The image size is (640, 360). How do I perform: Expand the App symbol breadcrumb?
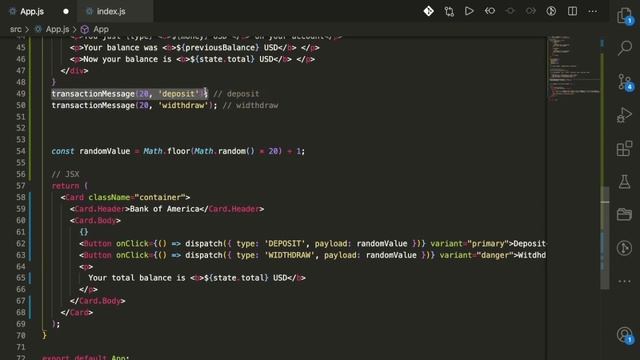[x=101, y=29]
